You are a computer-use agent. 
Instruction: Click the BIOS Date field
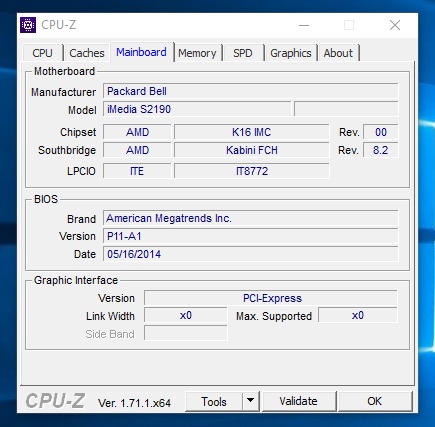tap(250, 254)
